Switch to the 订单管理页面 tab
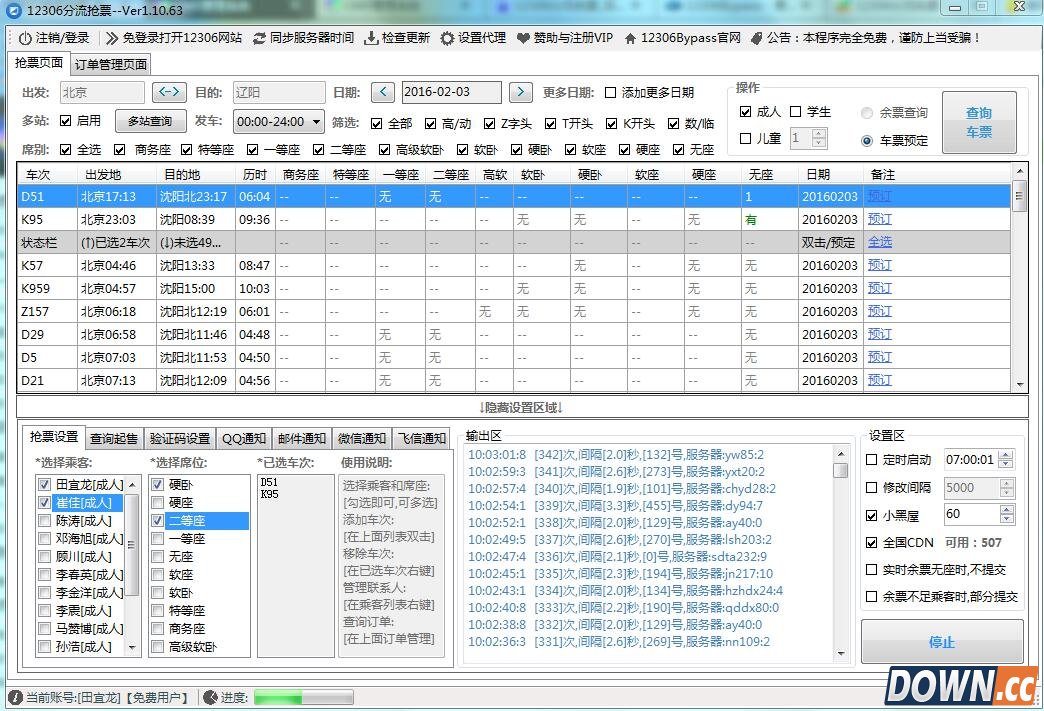 111,62
